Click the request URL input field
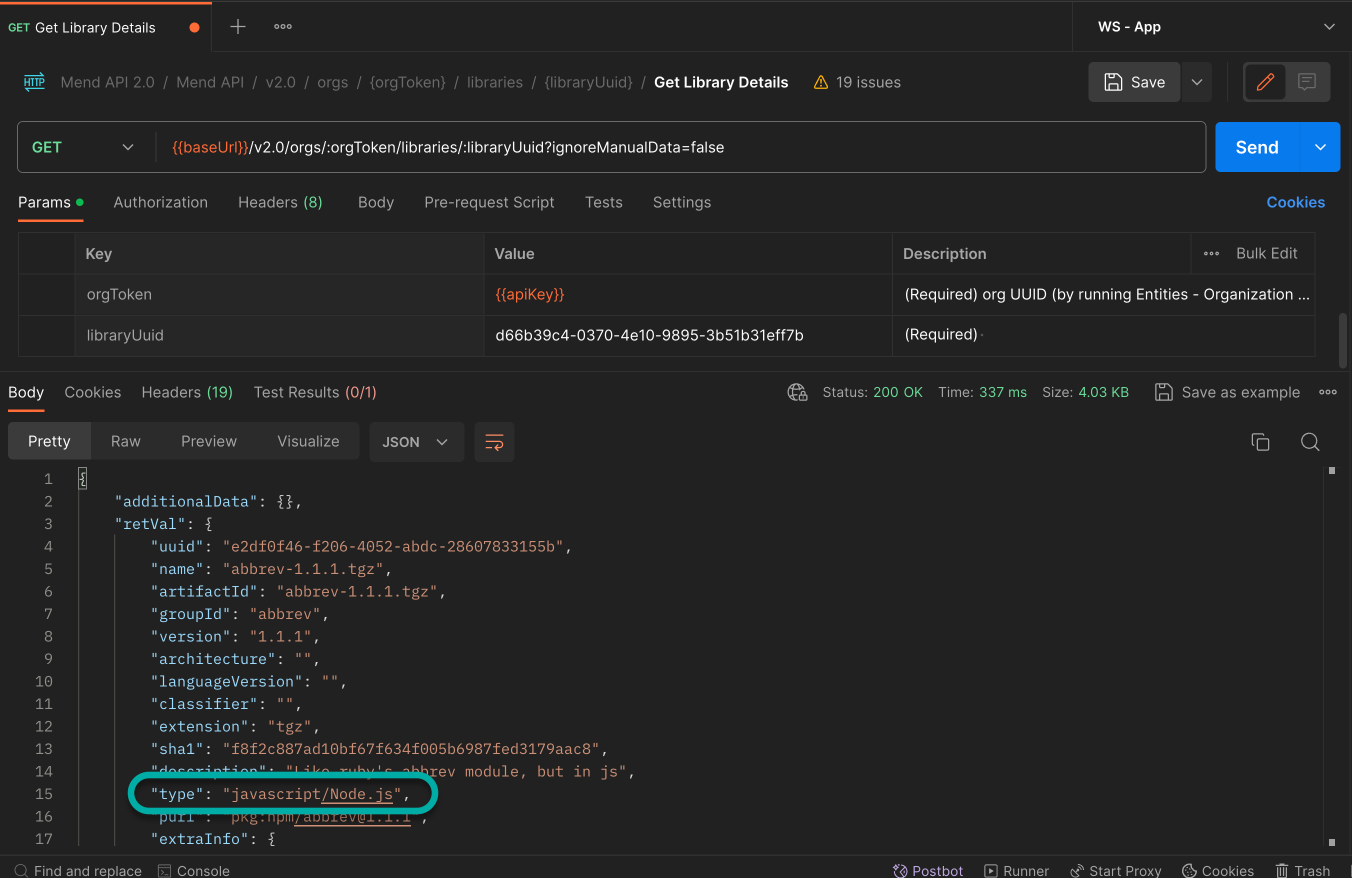Image resolution: width=1352 pixels, height=878 pixels. click(x=680, y=147)
